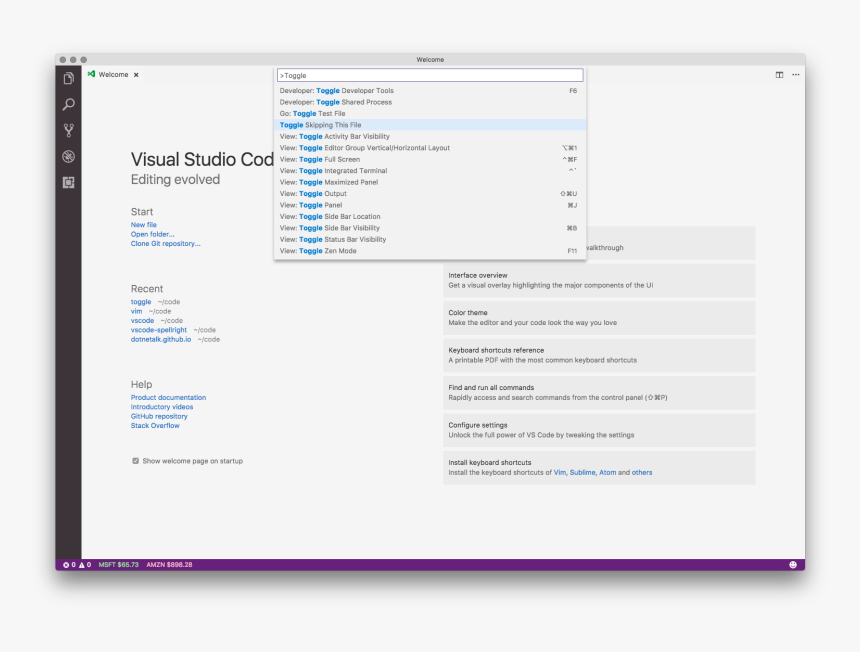Run View: Toggle Full Screen command

(x=430, y=160)
